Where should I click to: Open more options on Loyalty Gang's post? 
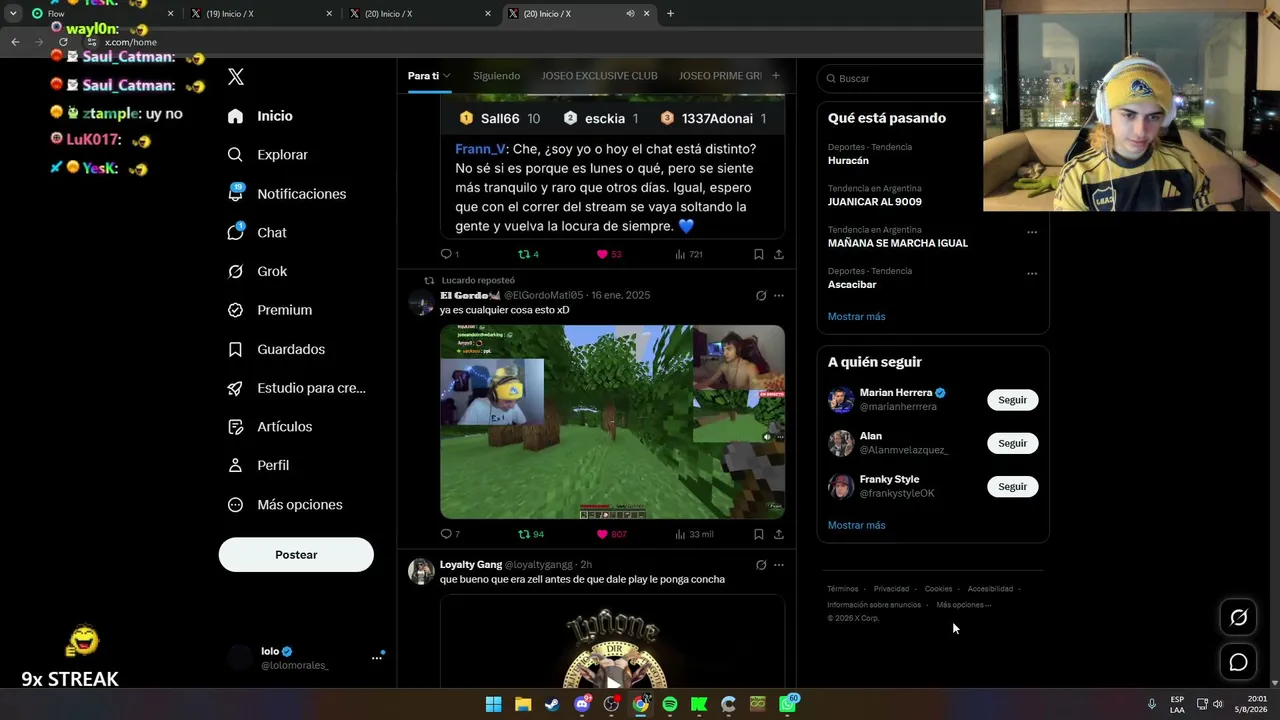[779, 565]
